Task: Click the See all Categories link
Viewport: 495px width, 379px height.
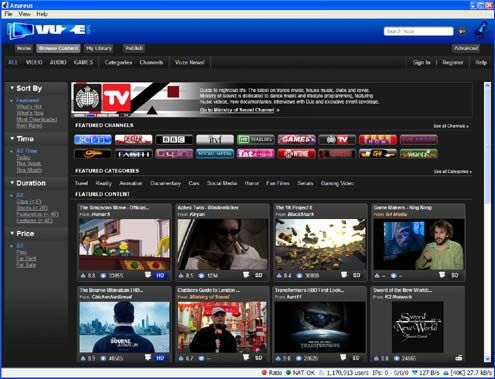Action: tap(453, 172)
